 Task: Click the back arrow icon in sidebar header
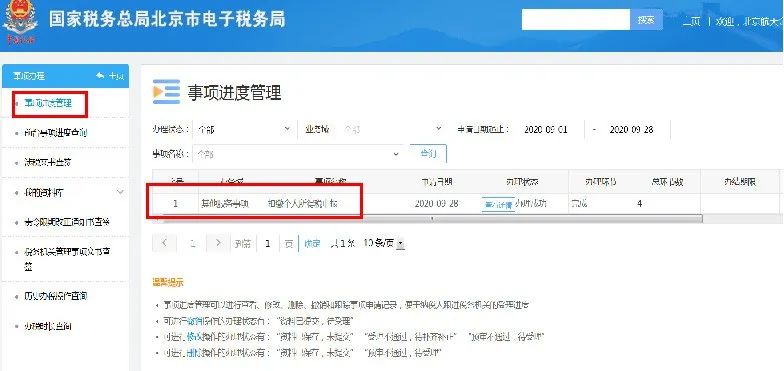[x=100, y=76]
